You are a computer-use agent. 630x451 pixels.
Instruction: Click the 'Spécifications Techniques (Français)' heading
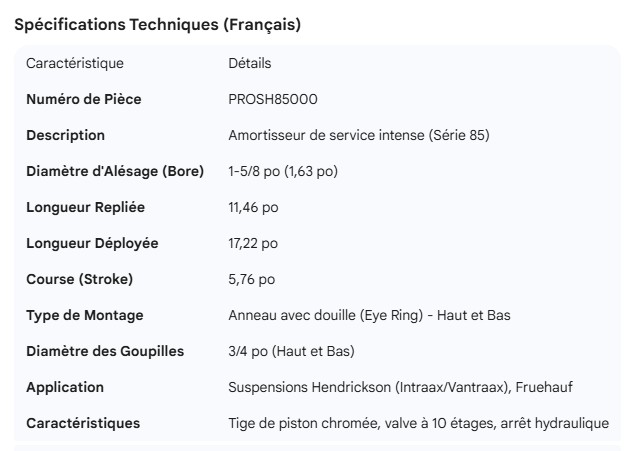coord(158,24)
